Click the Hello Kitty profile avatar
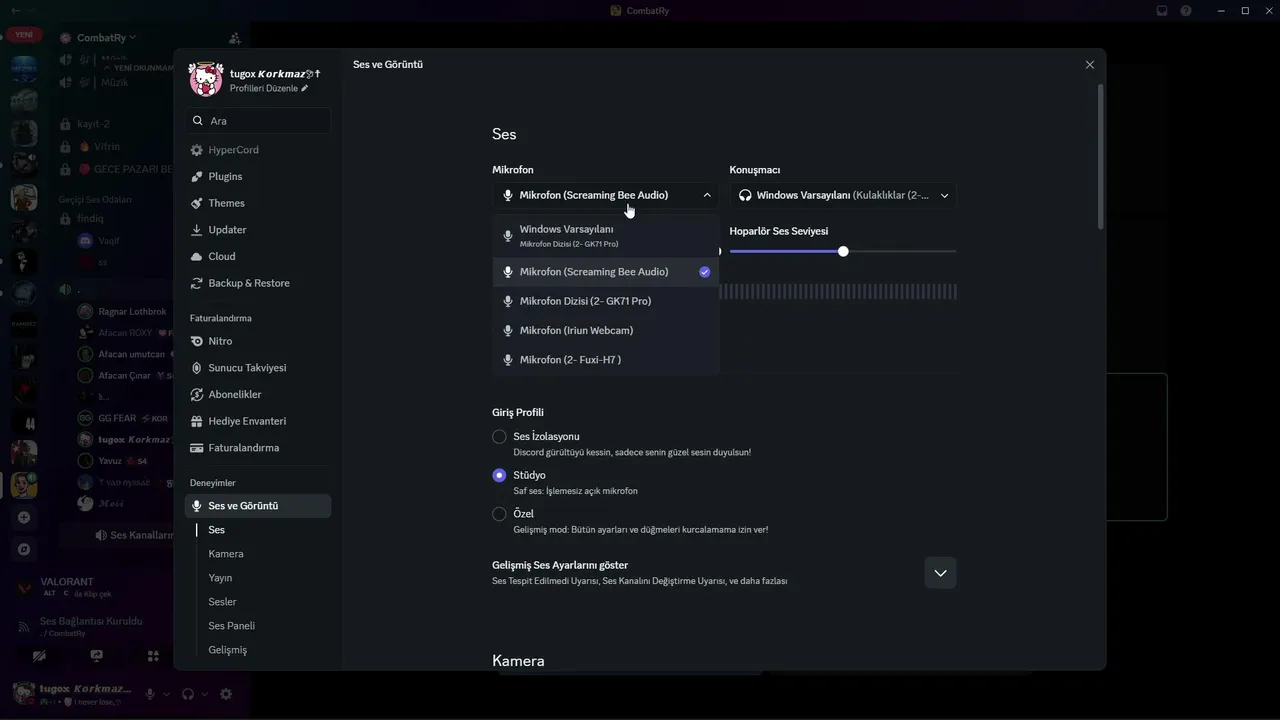This screenshot has width=1280, height=720. 206,80
